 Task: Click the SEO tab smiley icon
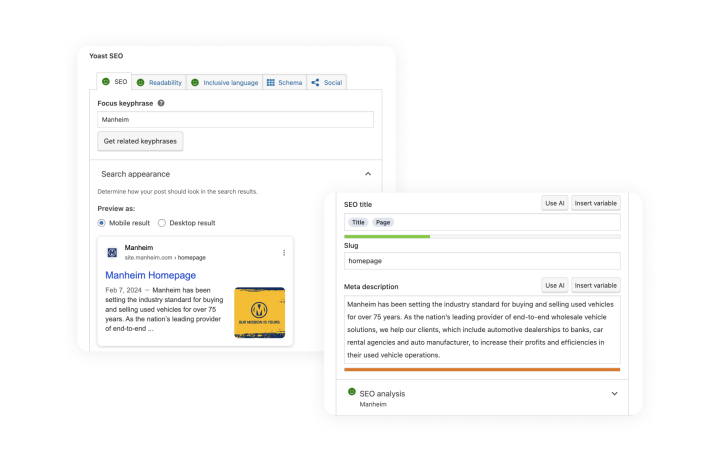(106, 81)
